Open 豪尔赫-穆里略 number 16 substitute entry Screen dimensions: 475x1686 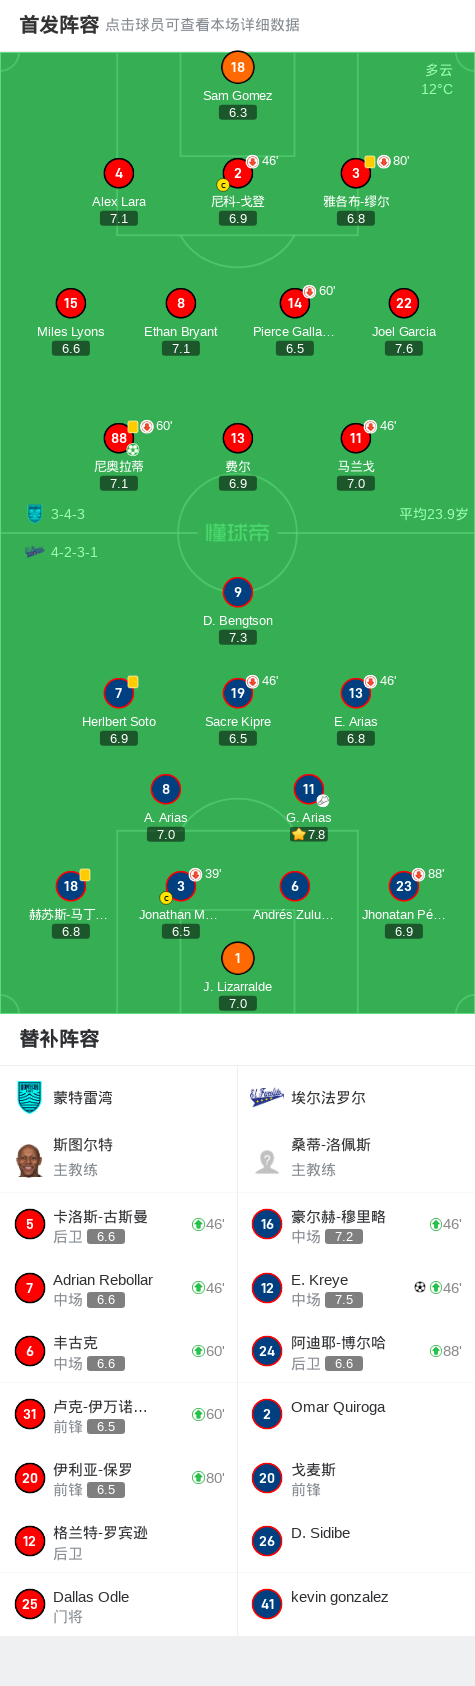click(x=356, y=1225)
